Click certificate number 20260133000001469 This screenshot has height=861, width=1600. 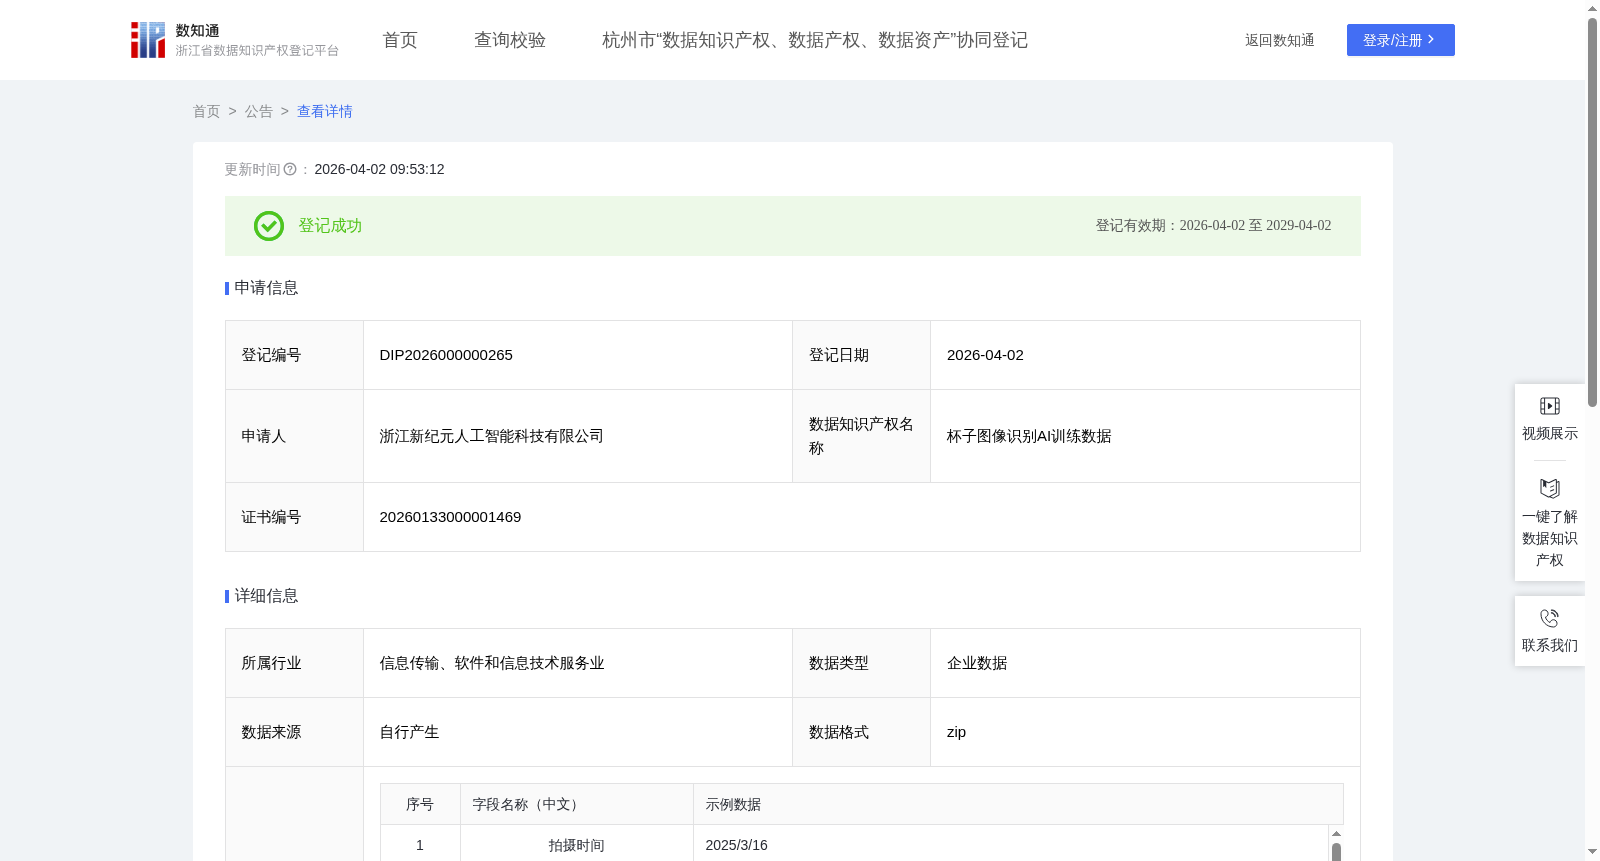450,517
